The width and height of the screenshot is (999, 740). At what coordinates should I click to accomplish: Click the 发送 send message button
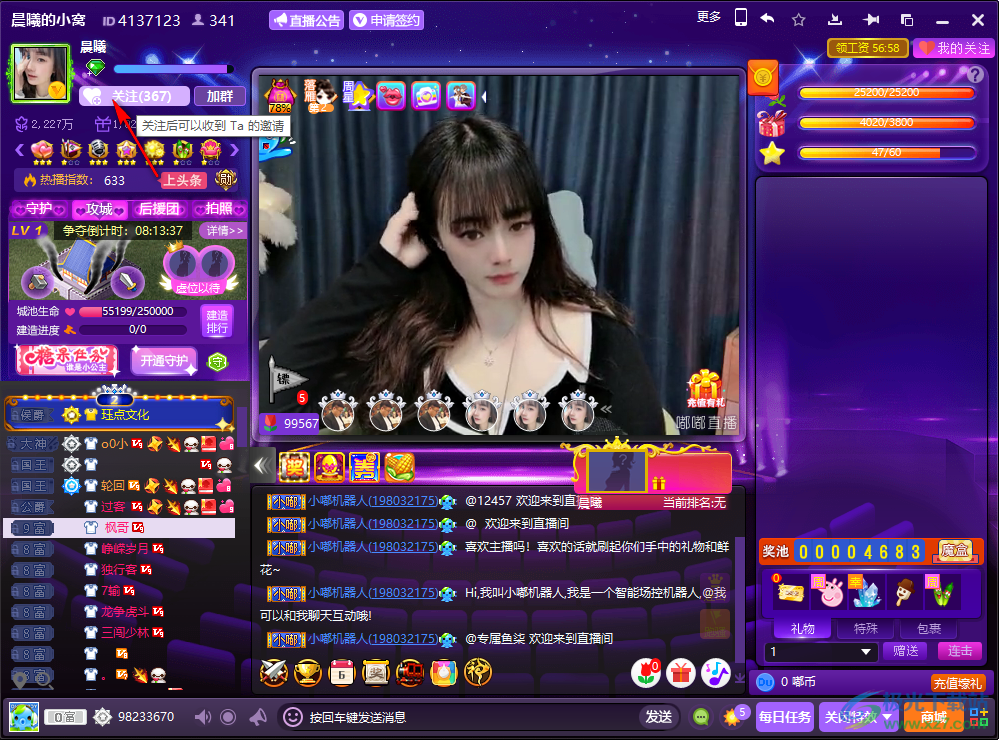[x=658, y=717]
